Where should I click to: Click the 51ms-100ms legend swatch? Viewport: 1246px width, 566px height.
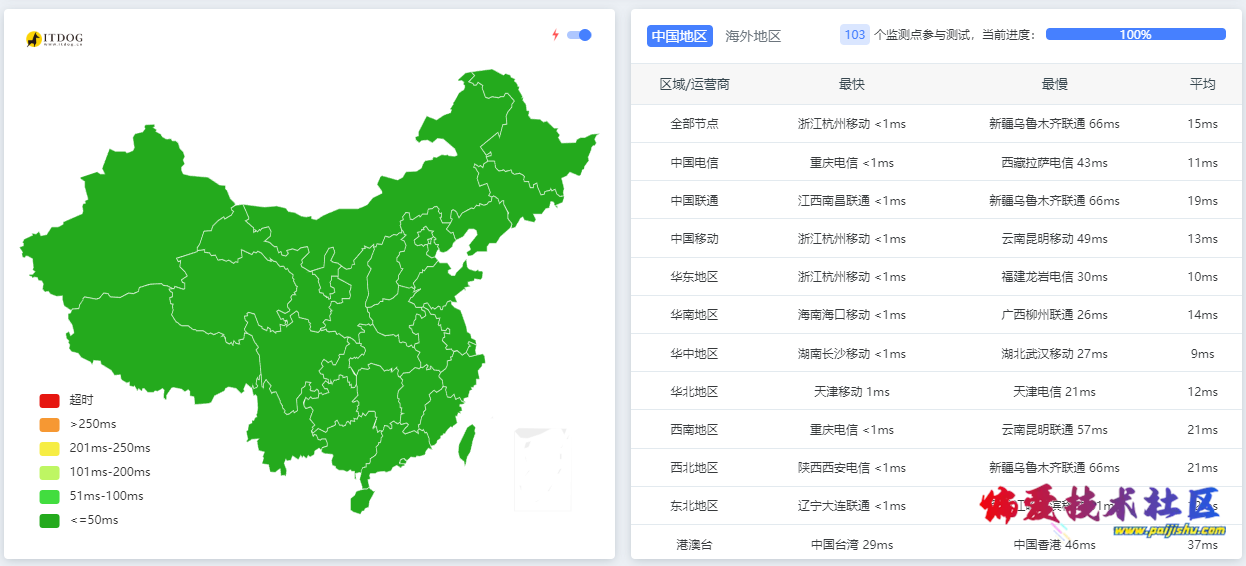coord(50,496)
